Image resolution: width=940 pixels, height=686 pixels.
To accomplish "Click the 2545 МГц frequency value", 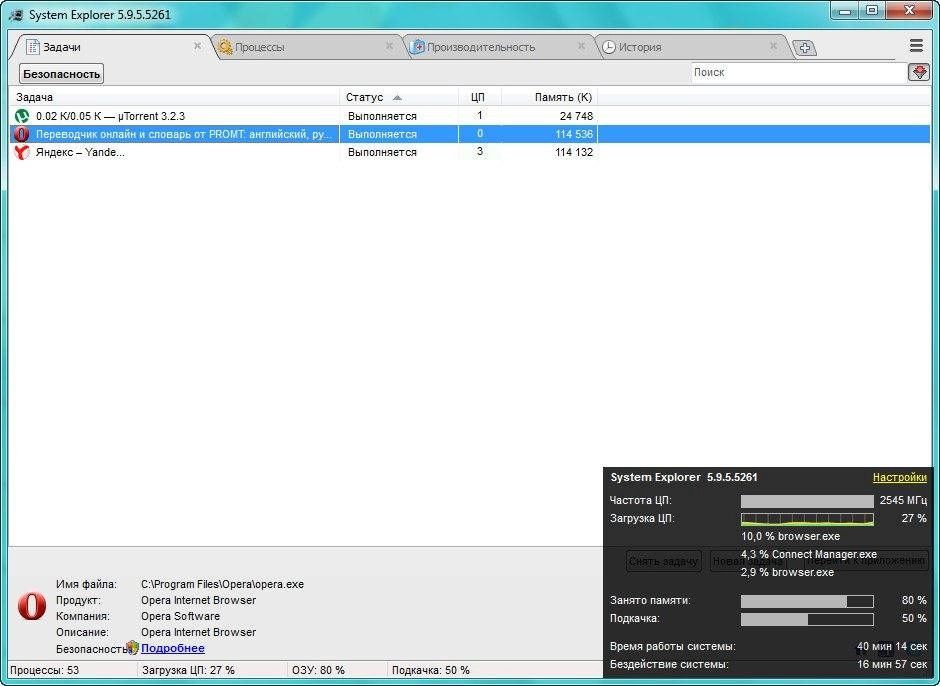I will tap(903, 500).
